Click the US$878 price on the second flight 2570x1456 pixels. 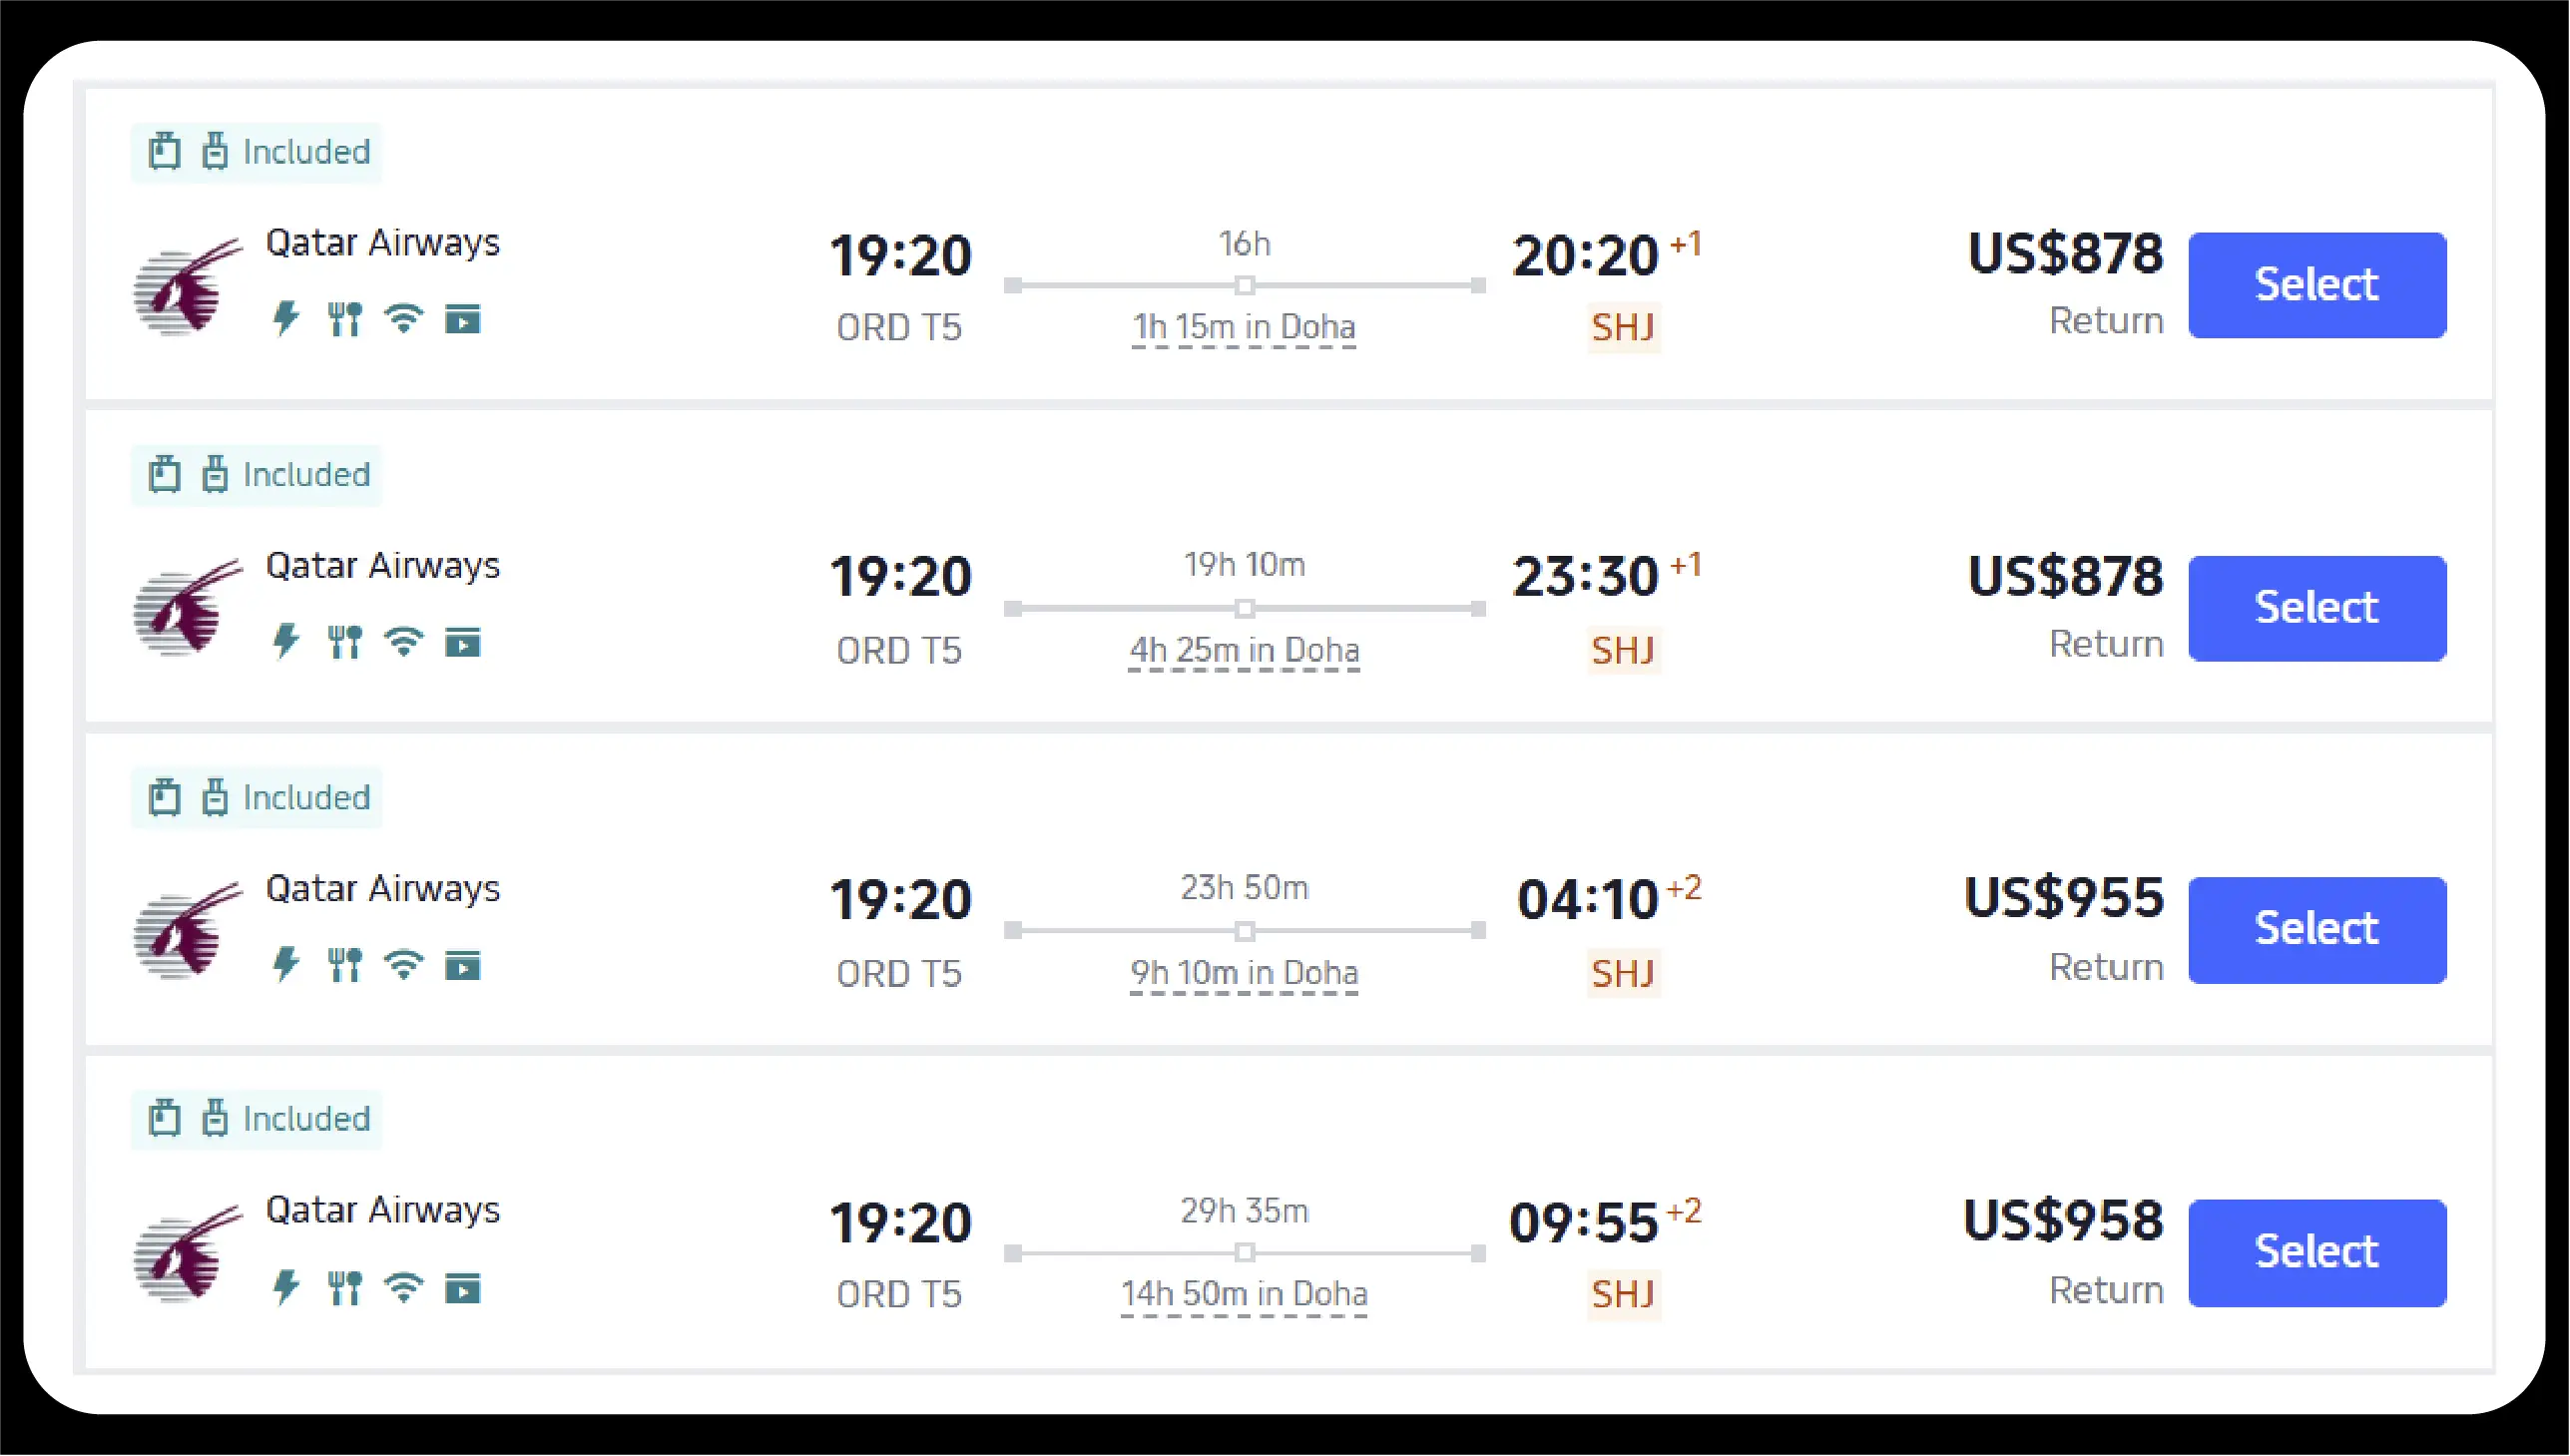coord(2064,577)
